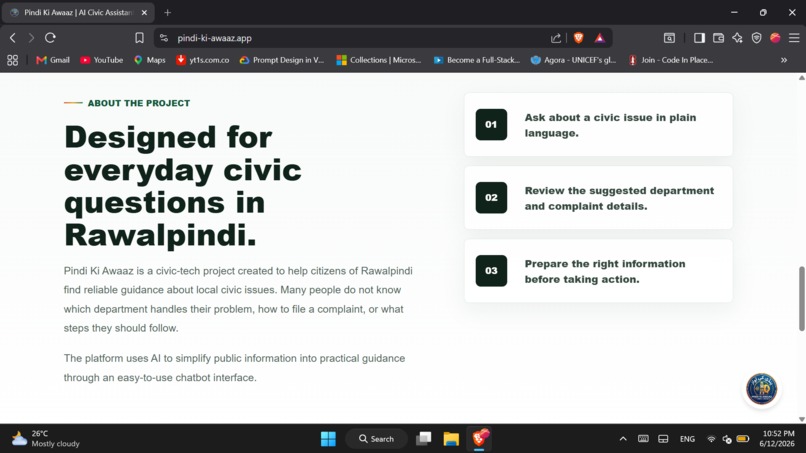Open the weather widget showing 26°C
Image resolution: width=806 pixels, height=453 pixels.
tap(46, 439)
